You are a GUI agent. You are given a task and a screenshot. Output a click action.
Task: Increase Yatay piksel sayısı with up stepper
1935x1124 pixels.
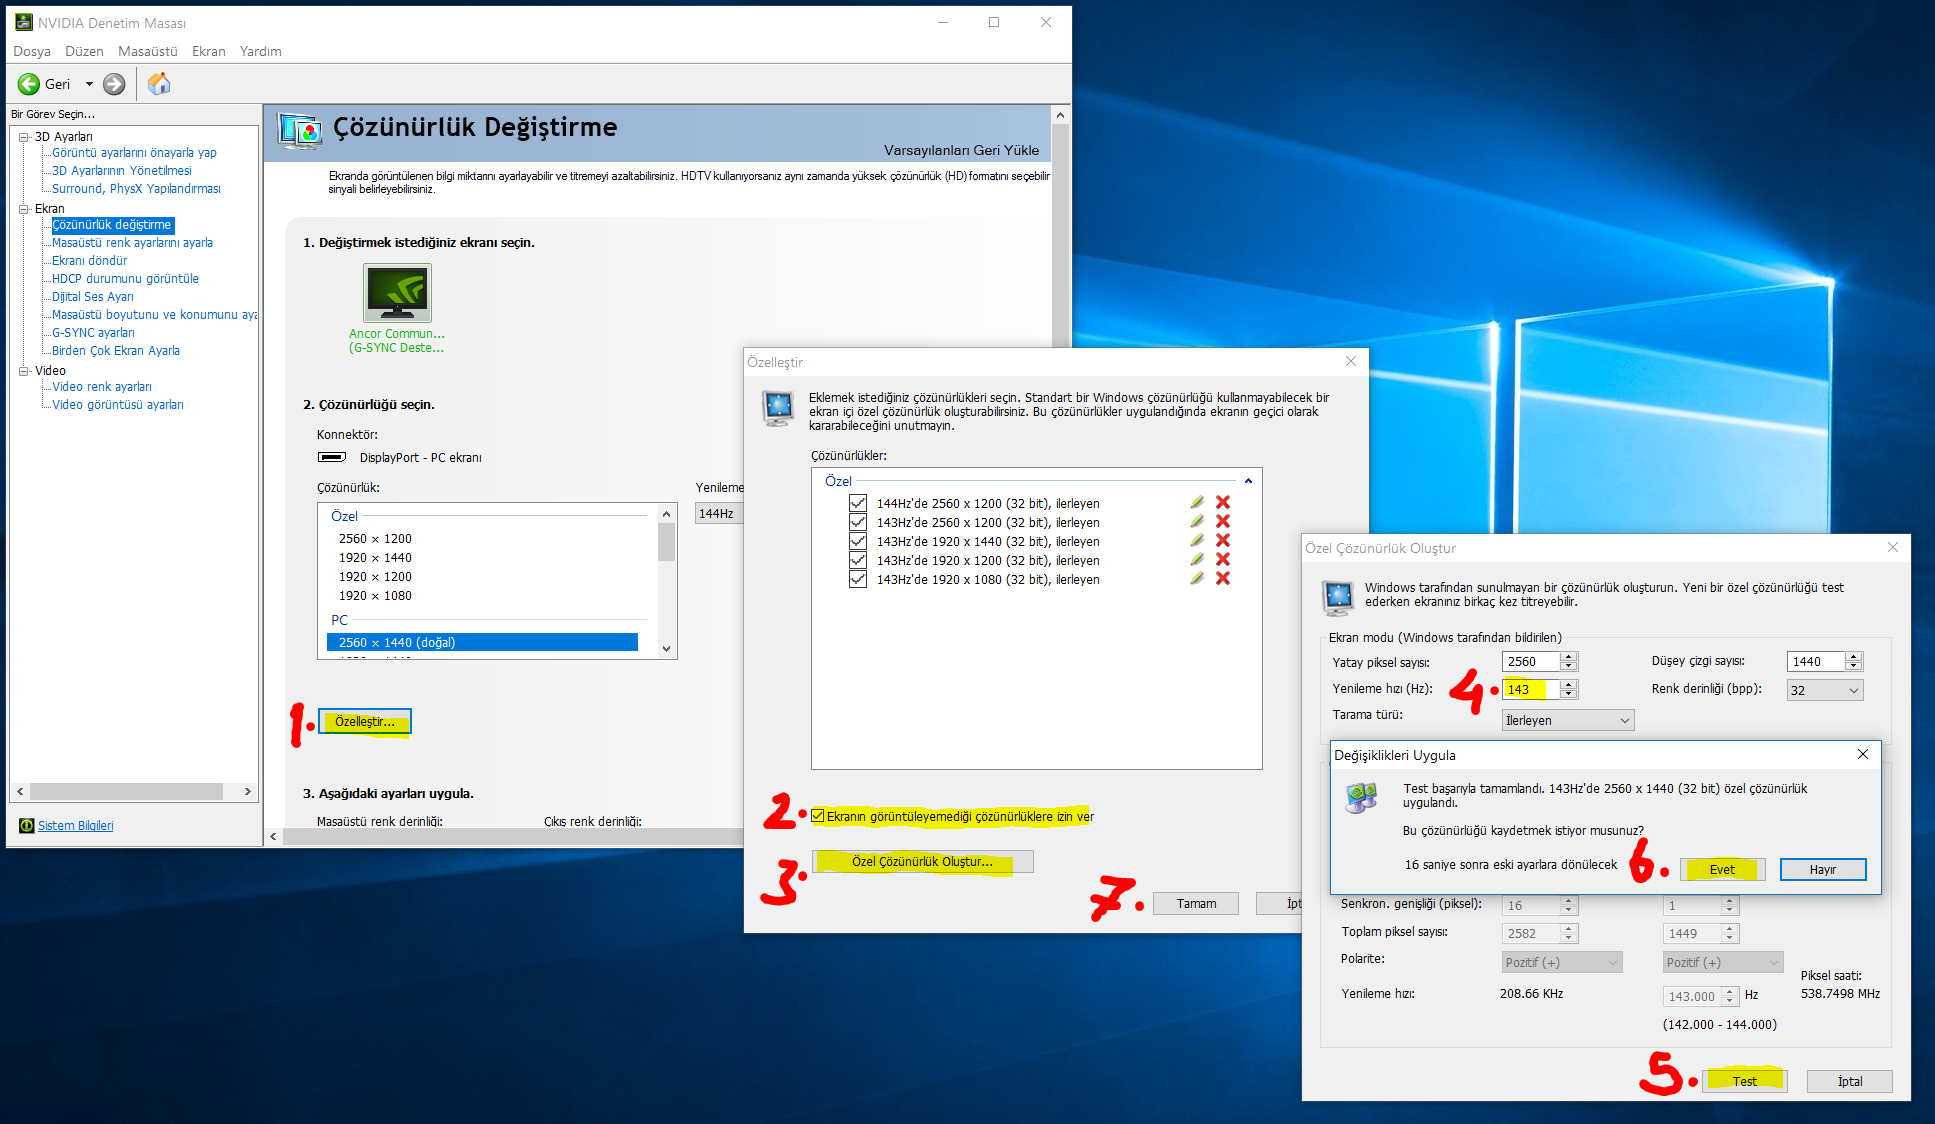click(1568, 656)
